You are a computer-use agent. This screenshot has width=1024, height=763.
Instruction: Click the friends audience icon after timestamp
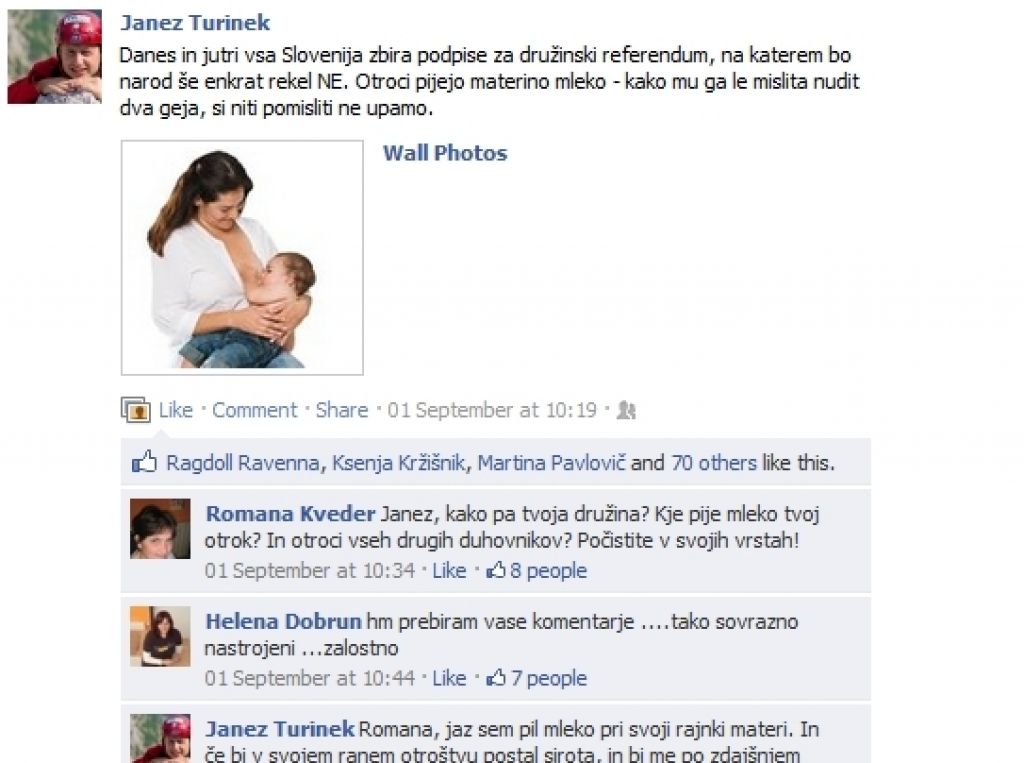(626, 410)
